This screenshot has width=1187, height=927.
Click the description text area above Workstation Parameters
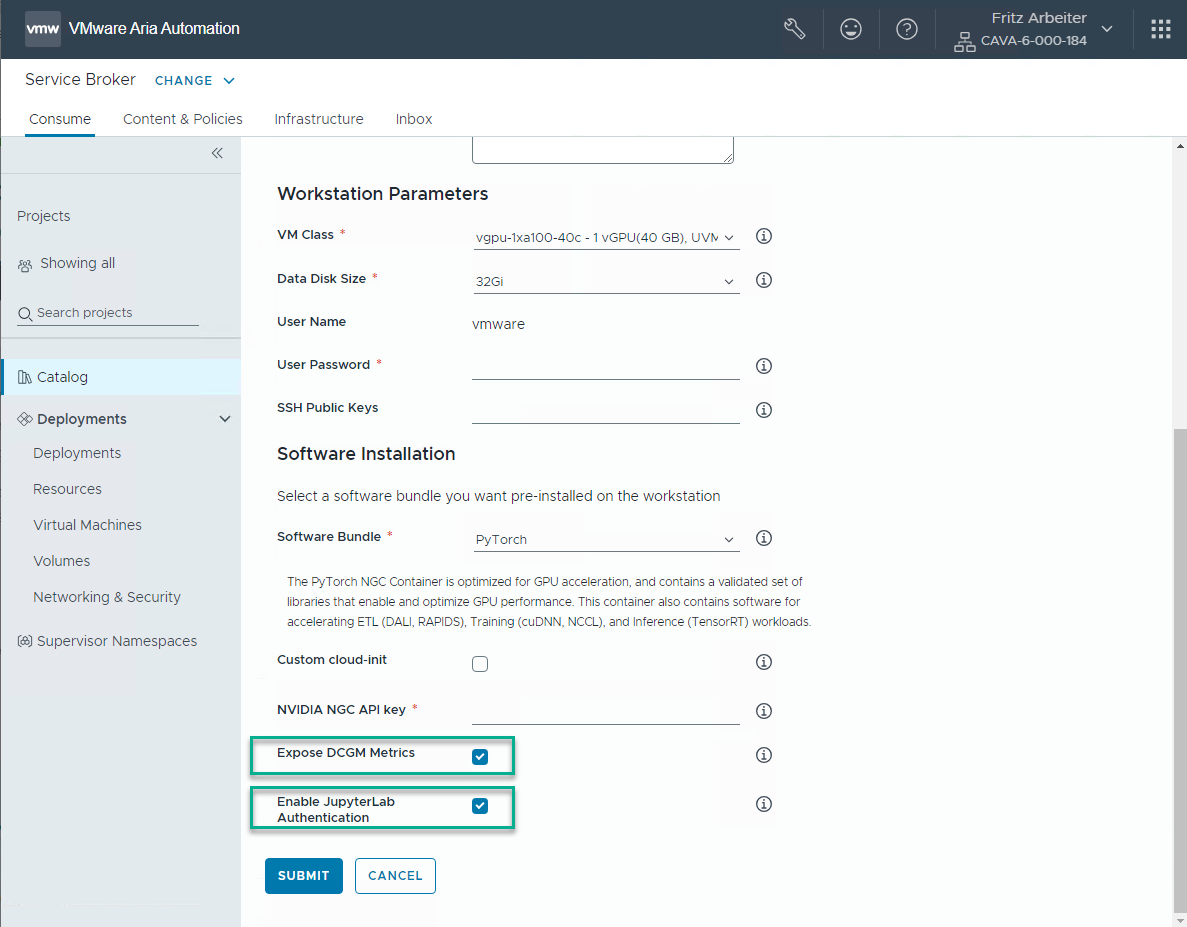click(x=603, y=150)
